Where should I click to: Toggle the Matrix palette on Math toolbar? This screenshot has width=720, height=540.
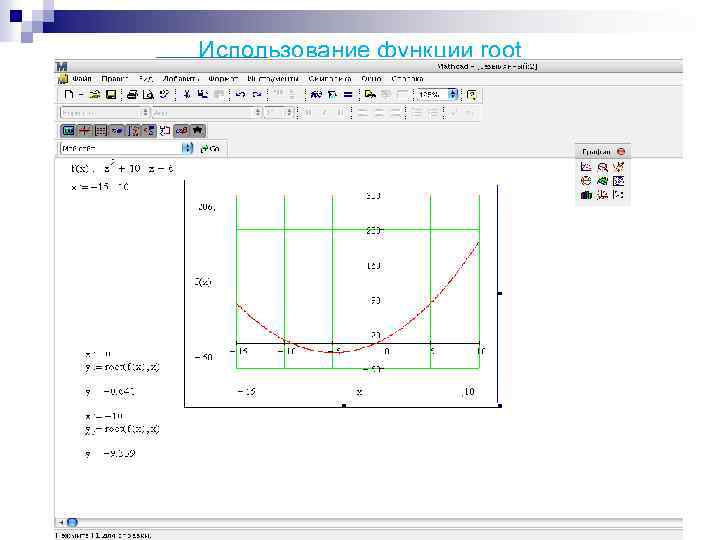[x=101, y=131]
